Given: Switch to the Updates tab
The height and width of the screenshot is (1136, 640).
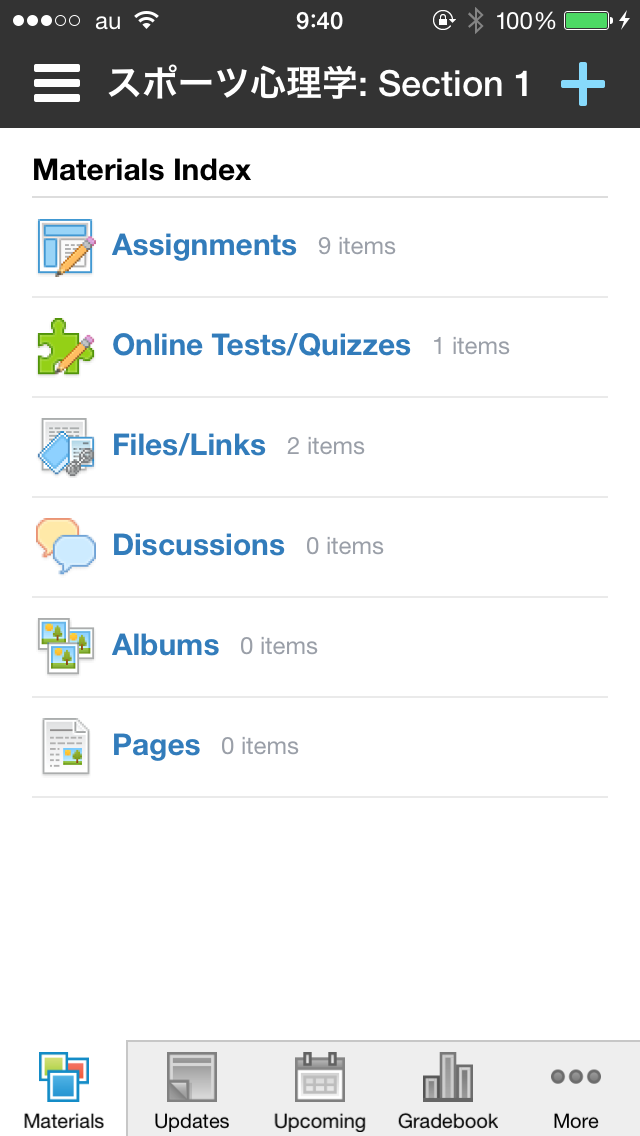Looking at the screenshot, I should [x=191, y=1090].
